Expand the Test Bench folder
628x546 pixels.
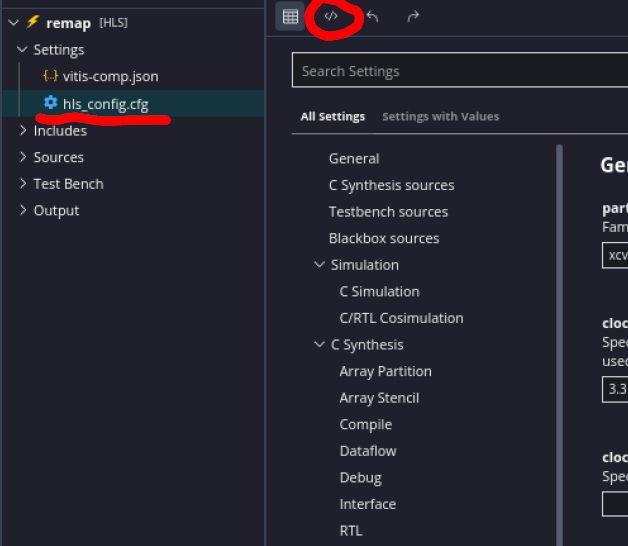23,184
